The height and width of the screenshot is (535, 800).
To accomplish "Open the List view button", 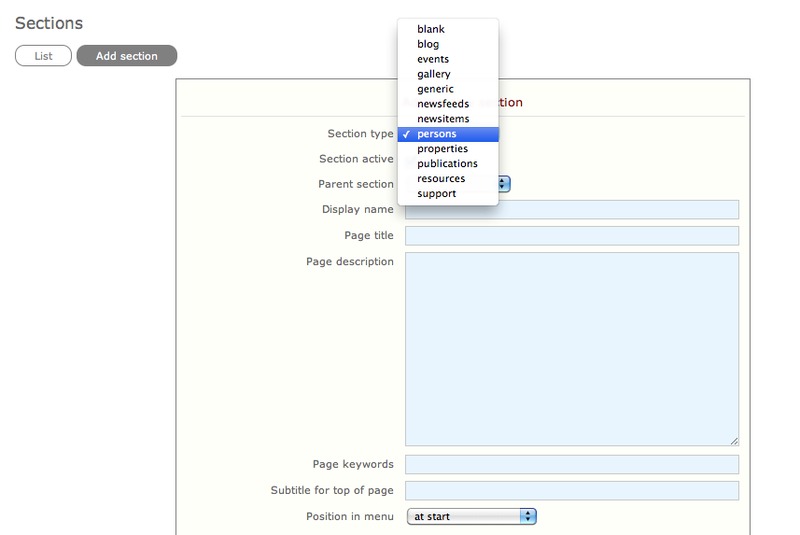I will pyautogui.click(x=43, y=56).
